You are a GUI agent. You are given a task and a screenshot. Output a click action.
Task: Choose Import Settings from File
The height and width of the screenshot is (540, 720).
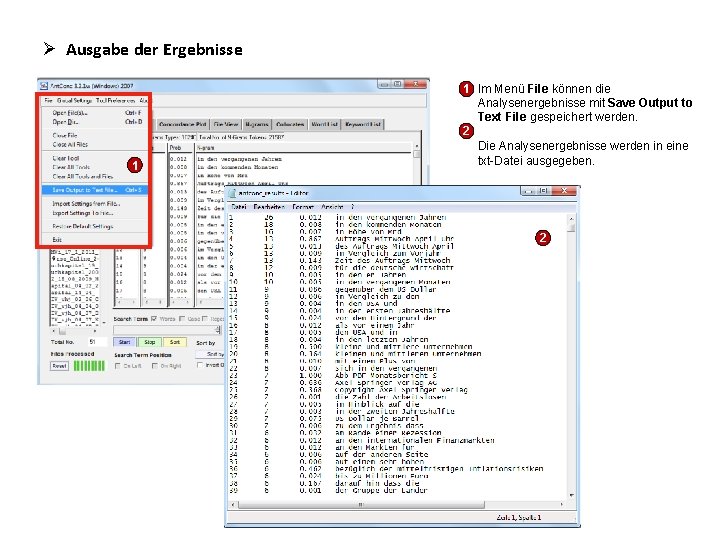point(94,203)
